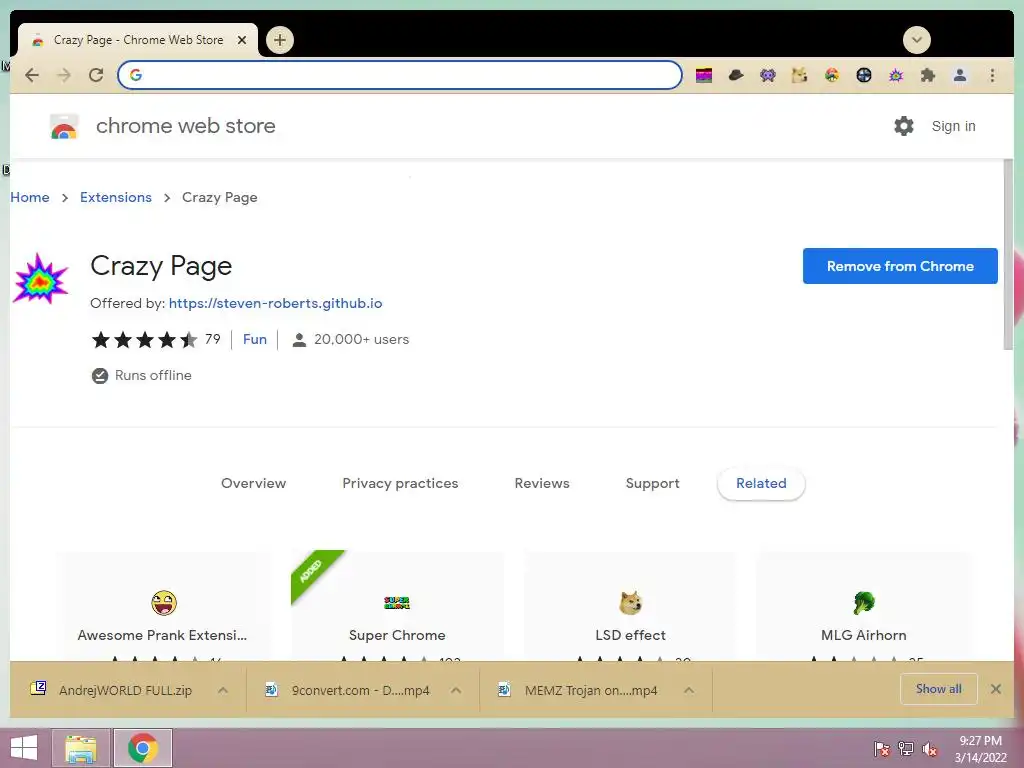Click the browser forward arrow
This screenshot has width=1024, height=768.
click(x=63, y=75)
